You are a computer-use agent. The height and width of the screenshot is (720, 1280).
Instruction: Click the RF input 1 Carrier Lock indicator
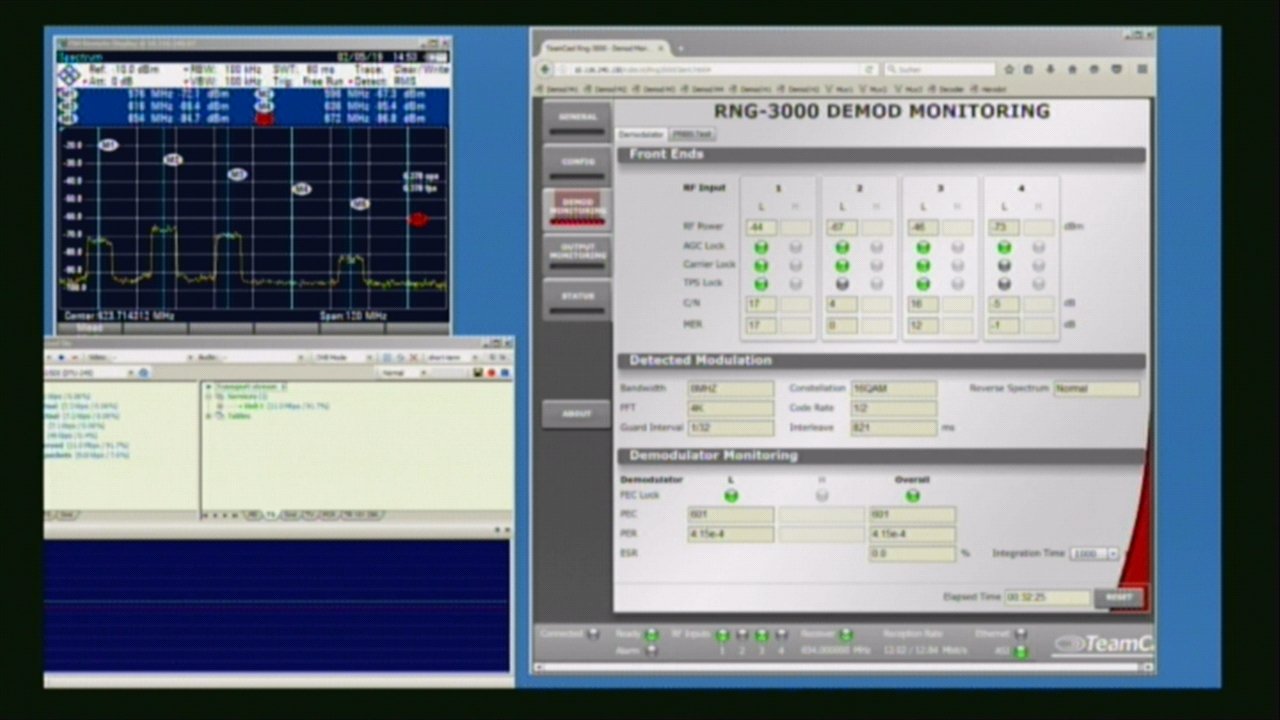[761, 265]
